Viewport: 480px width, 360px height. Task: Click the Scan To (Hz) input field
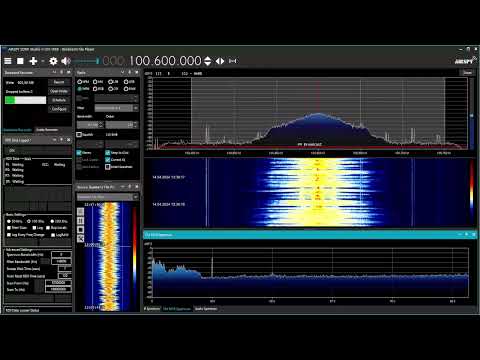(x=58, y=289)
